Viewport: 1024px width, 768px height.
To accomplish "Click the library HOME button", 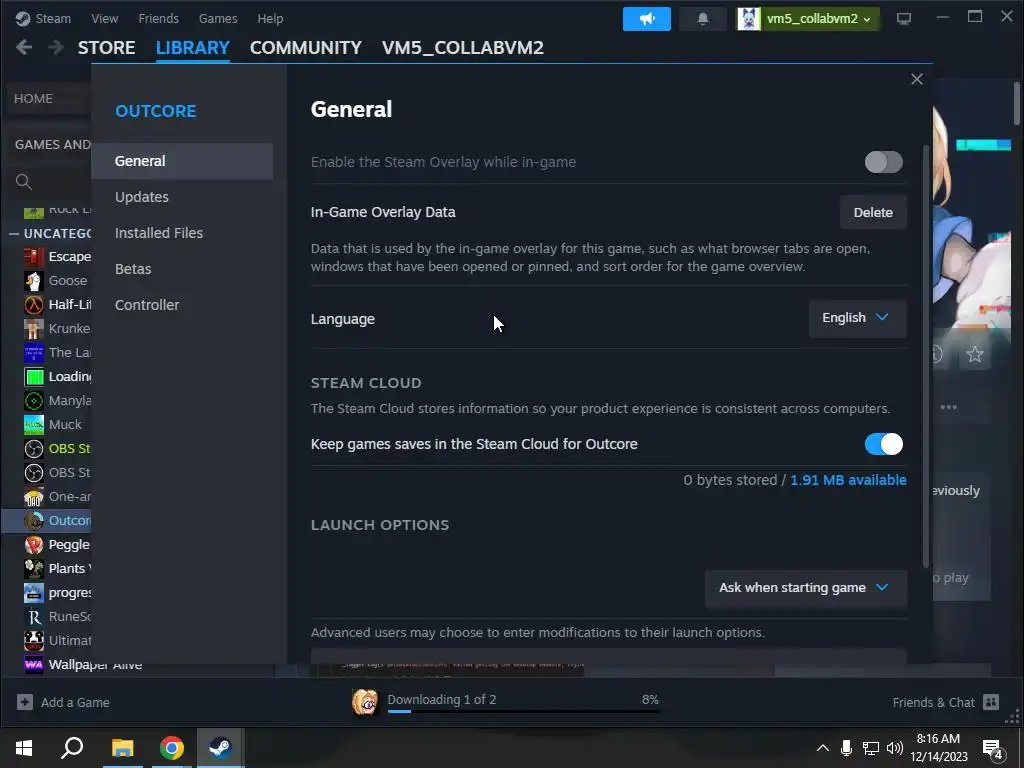I will point(49,99).
